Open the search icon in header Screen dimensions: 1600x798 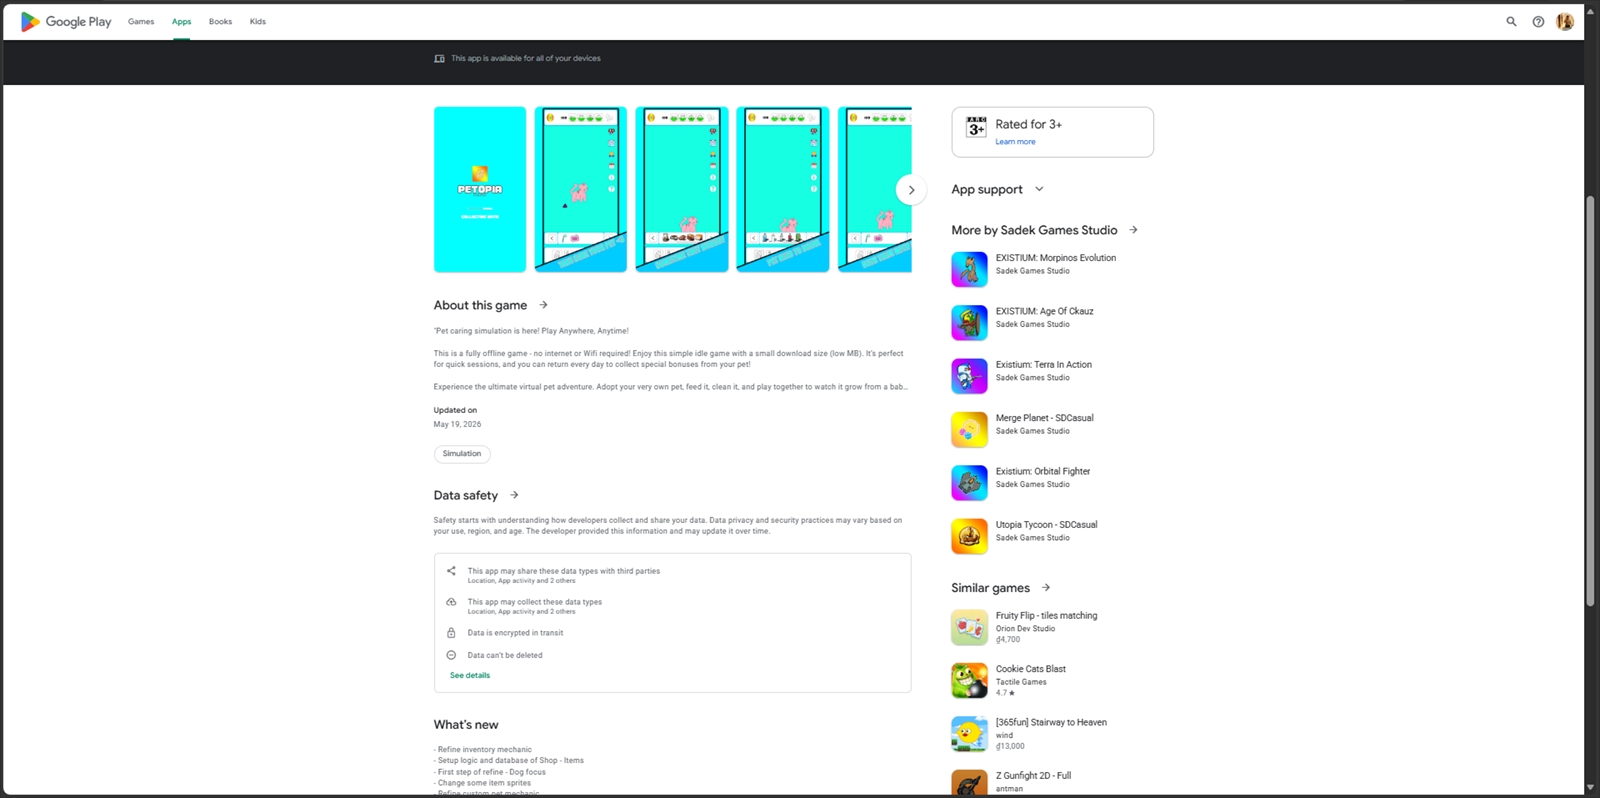point(1511,22)
